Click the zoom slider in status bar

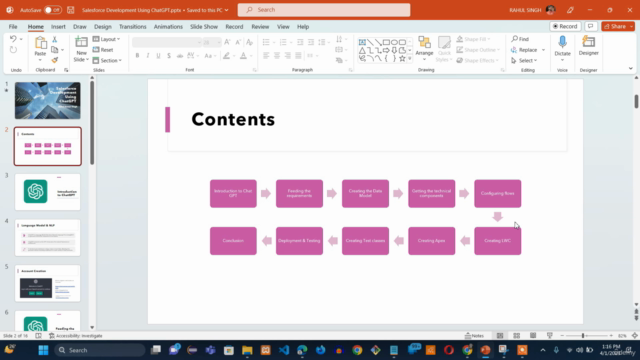pyautogui.click(x=586, y=336)
